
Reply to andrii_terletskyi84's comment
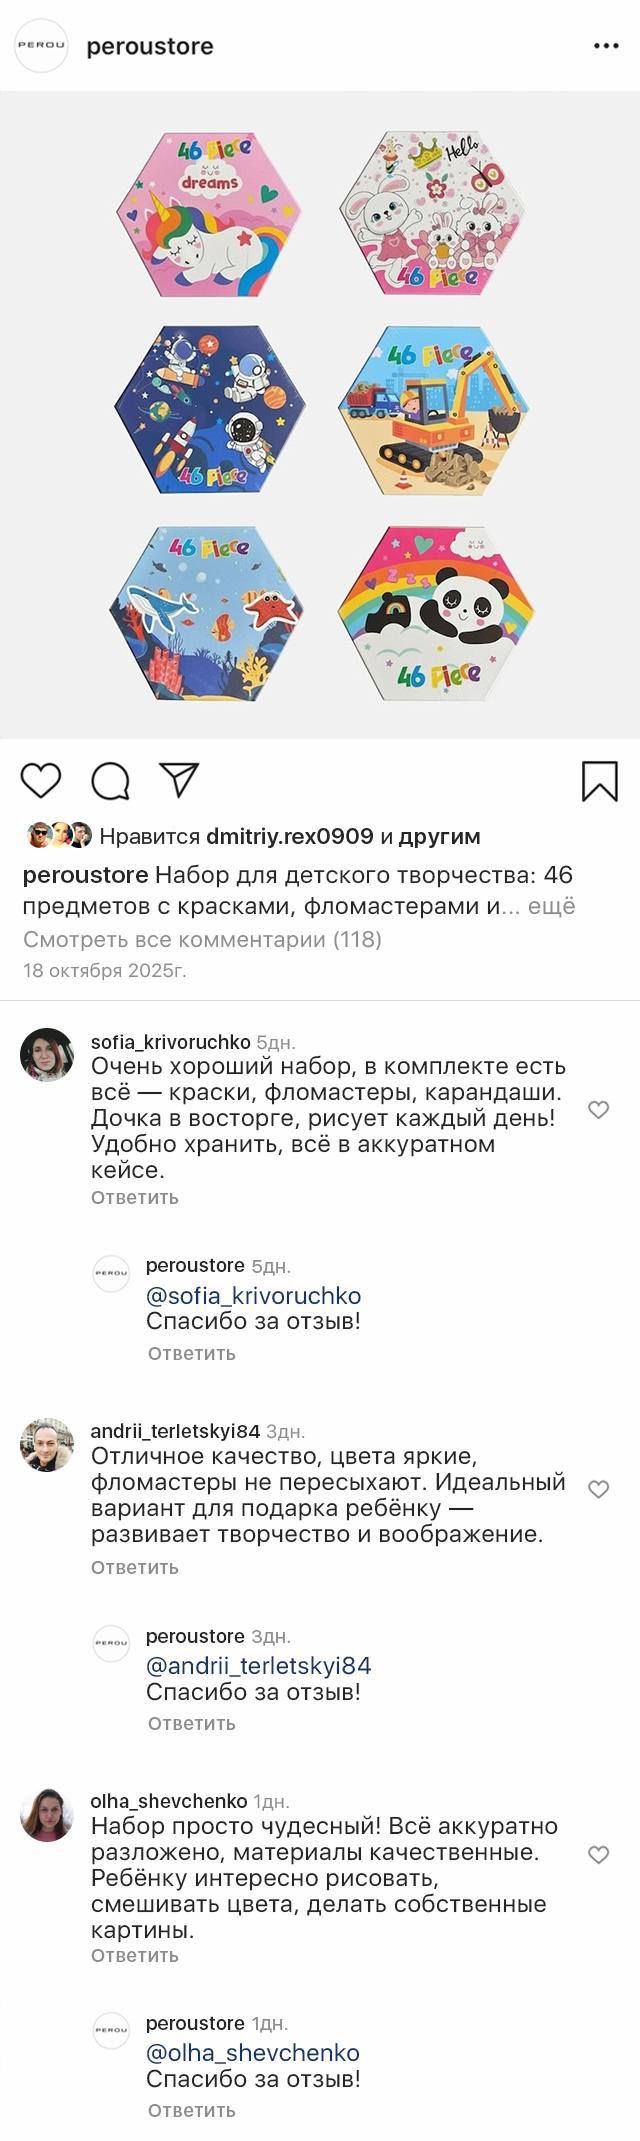click(134, 1567)
